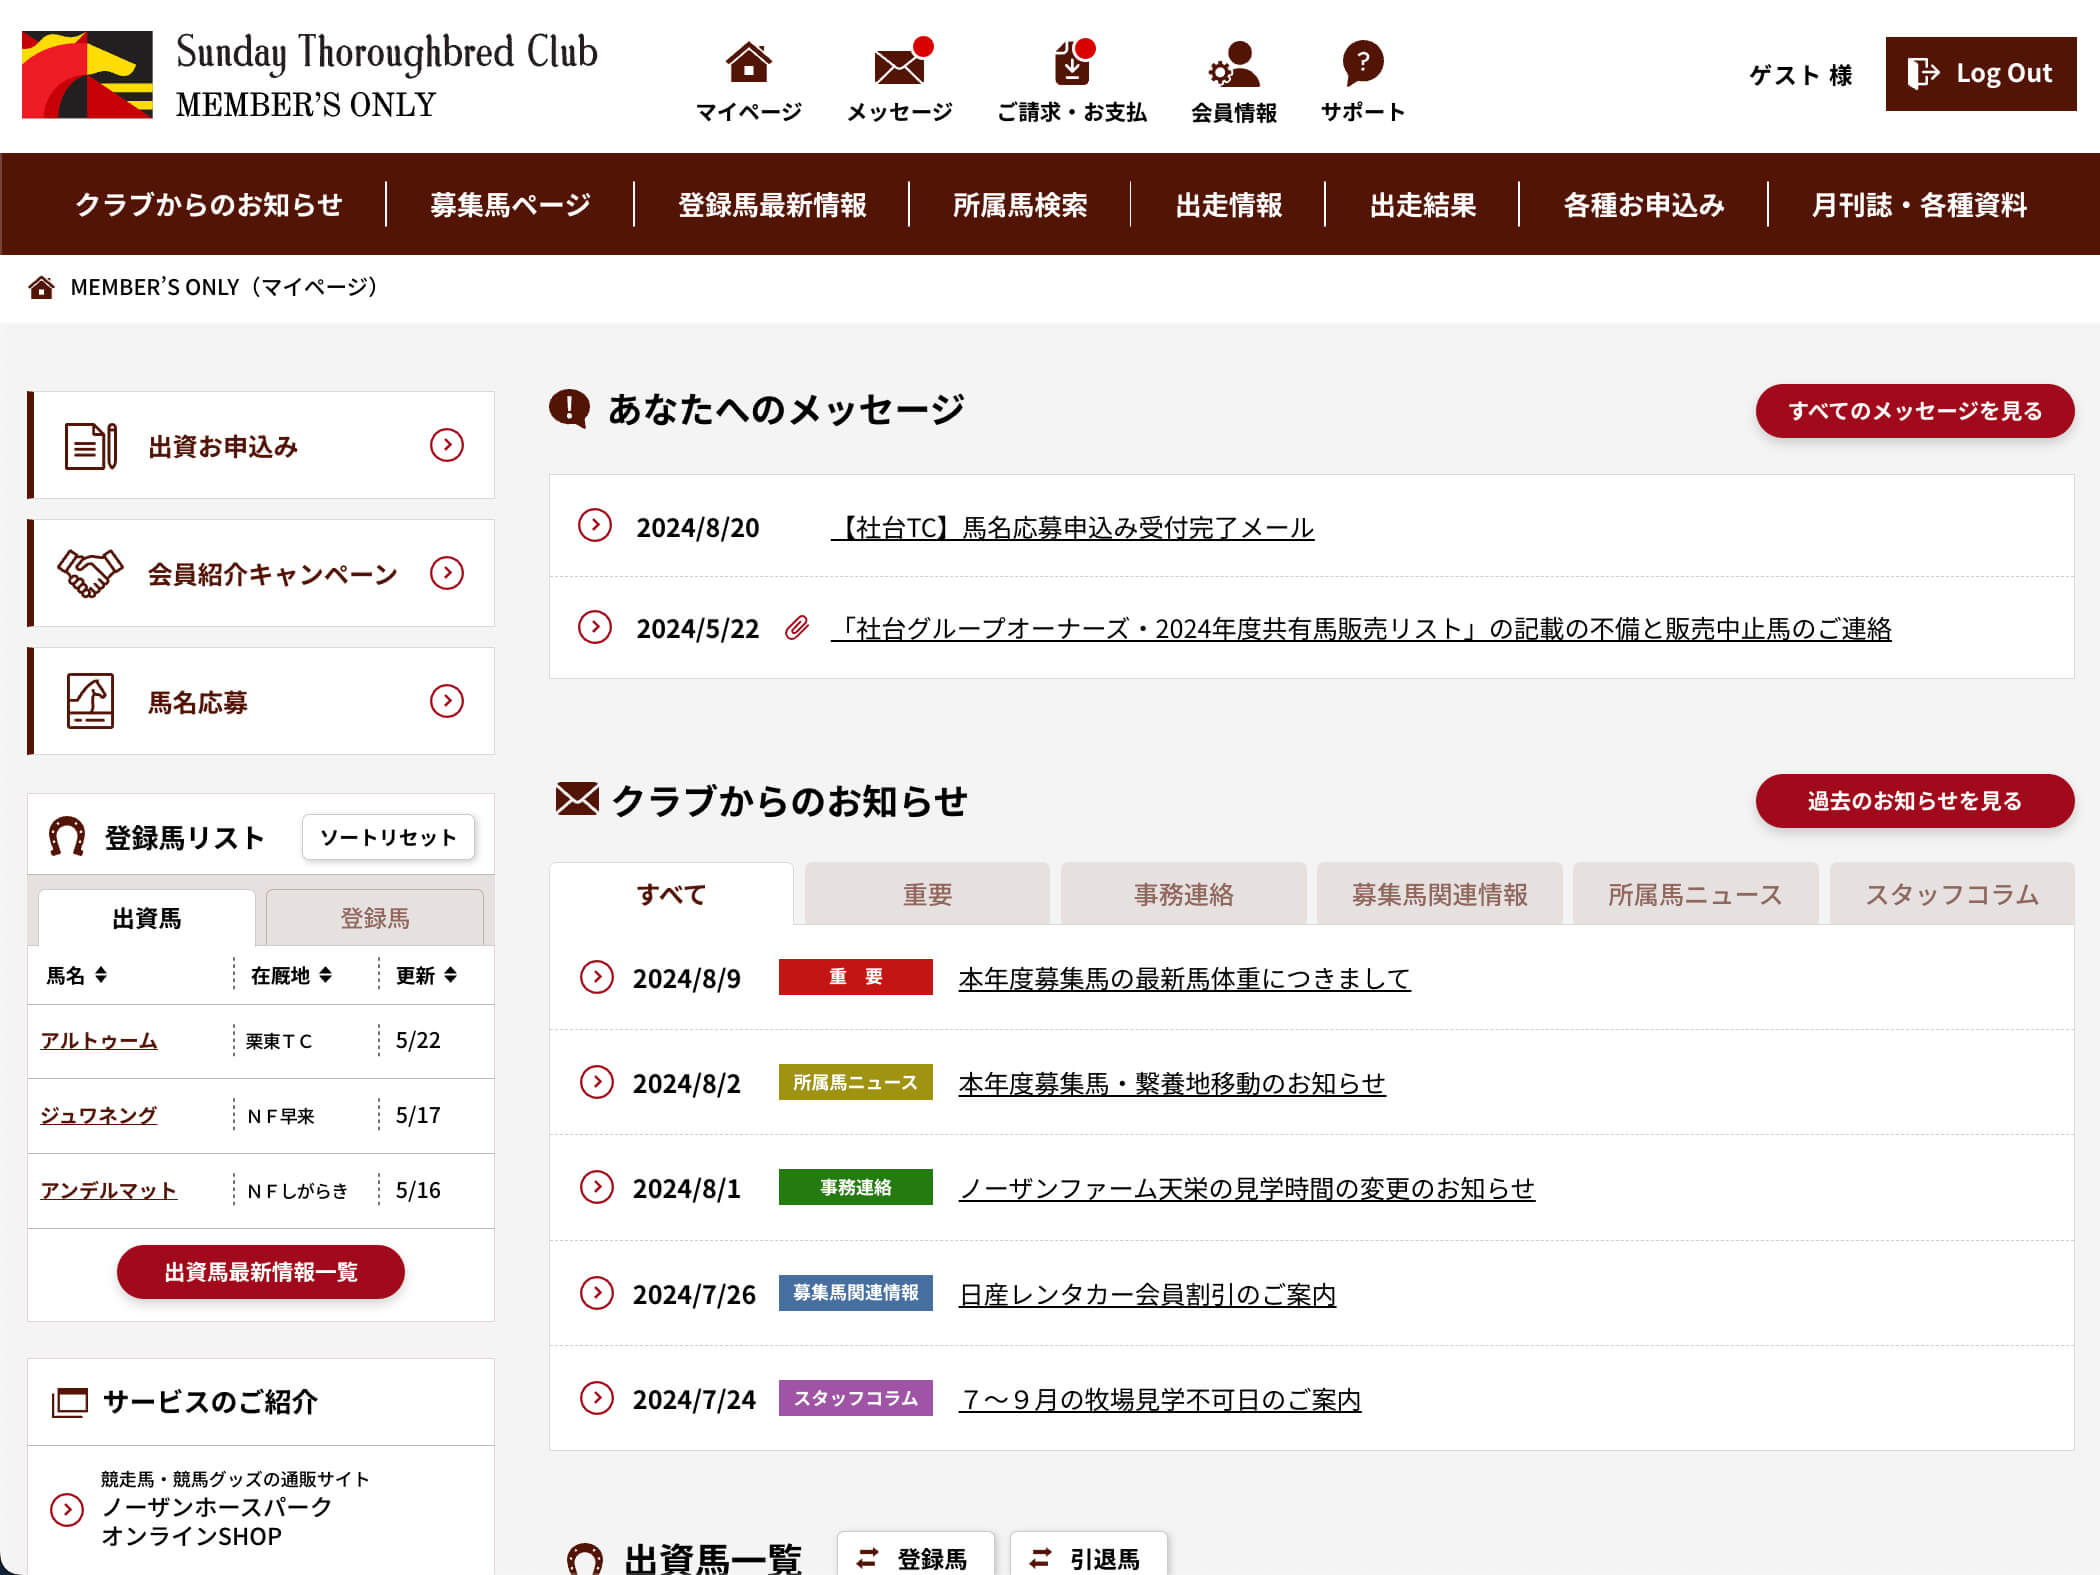Click the Log Out button

tap(1980, 74)
